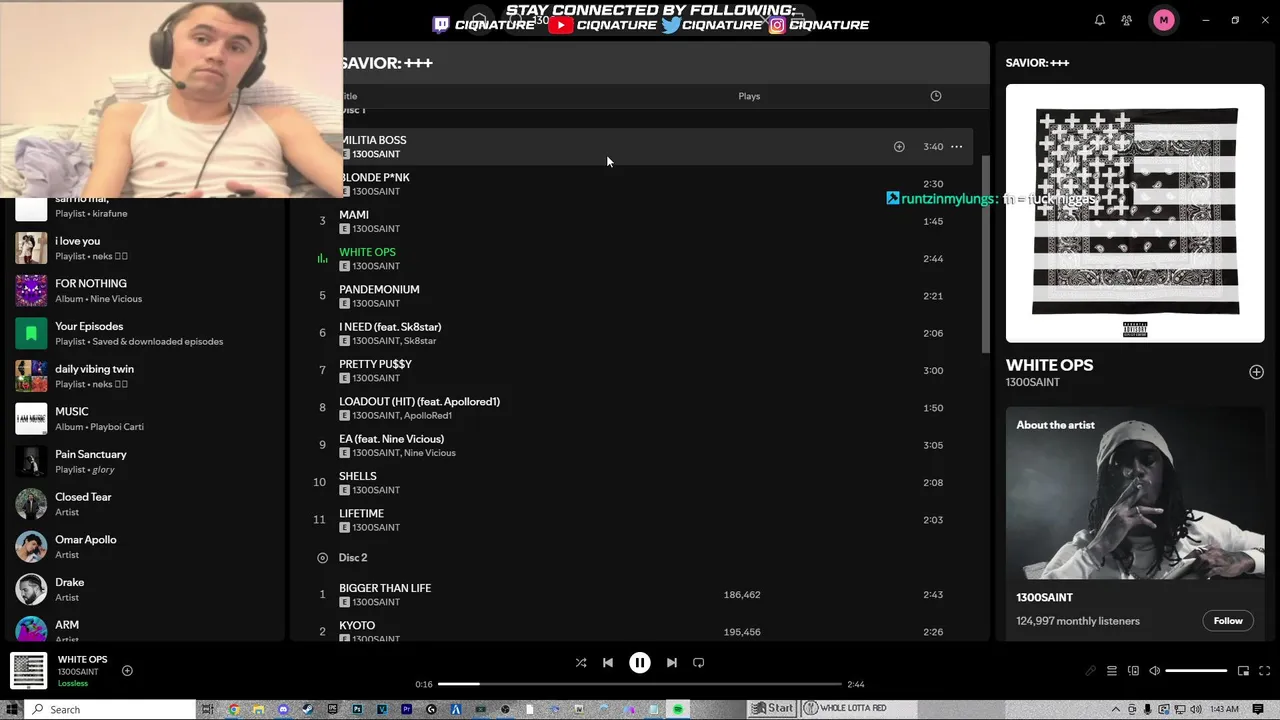Open Sk8star artist link
The width and height of the screenshot is (1280, 720).
coord(420,341)
